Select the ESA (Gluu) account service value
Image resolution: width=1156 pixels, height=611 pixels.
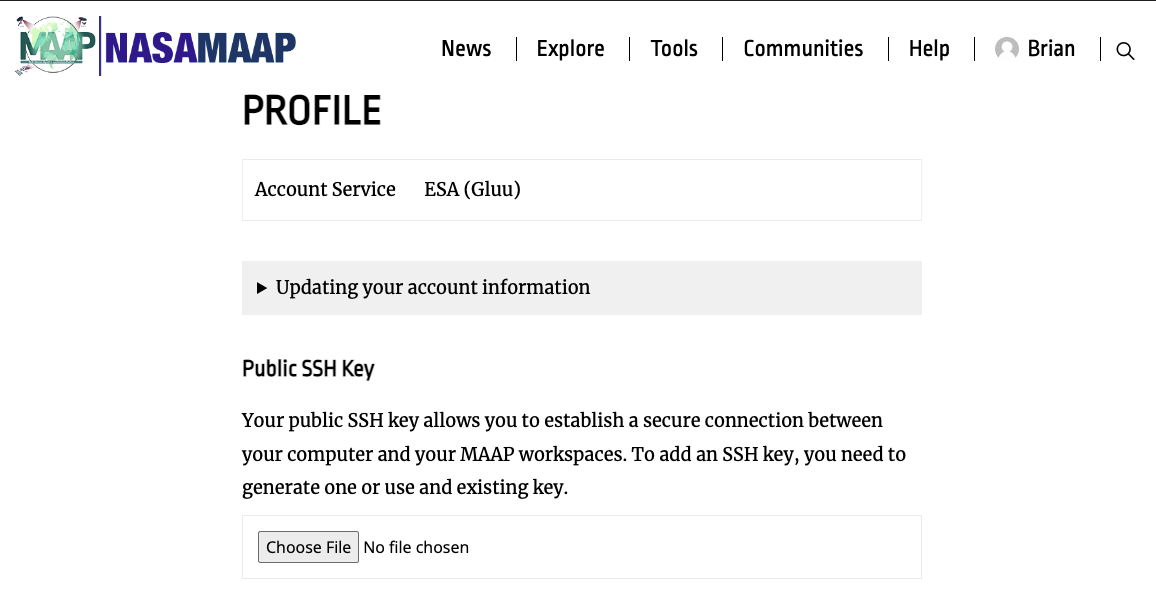point(472,189)
